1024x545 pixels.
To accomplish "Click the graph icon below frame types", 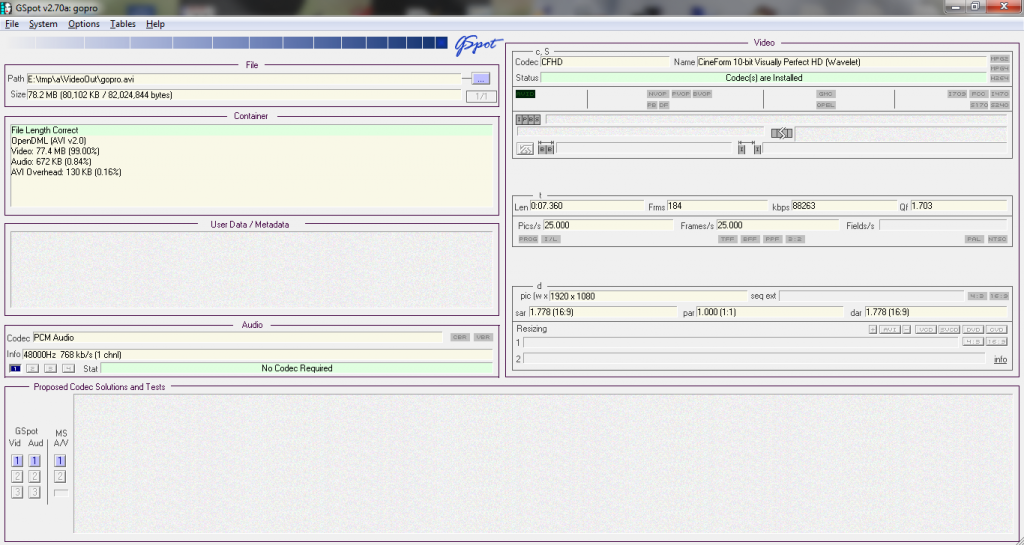I will click(x=526, y=149).
